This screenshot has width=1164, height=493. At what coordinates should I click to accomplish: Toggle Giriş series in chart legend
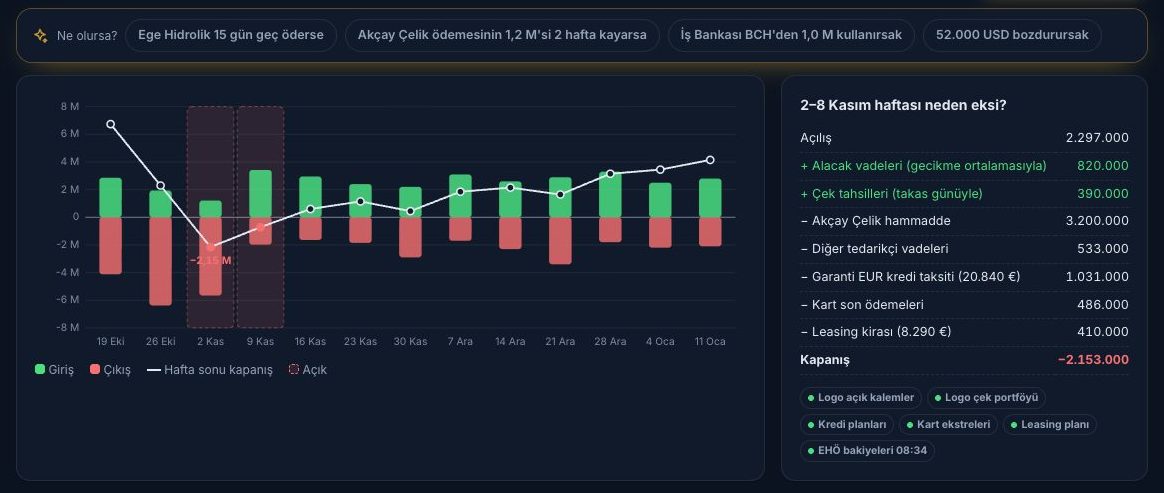click(x=54, y=370)
